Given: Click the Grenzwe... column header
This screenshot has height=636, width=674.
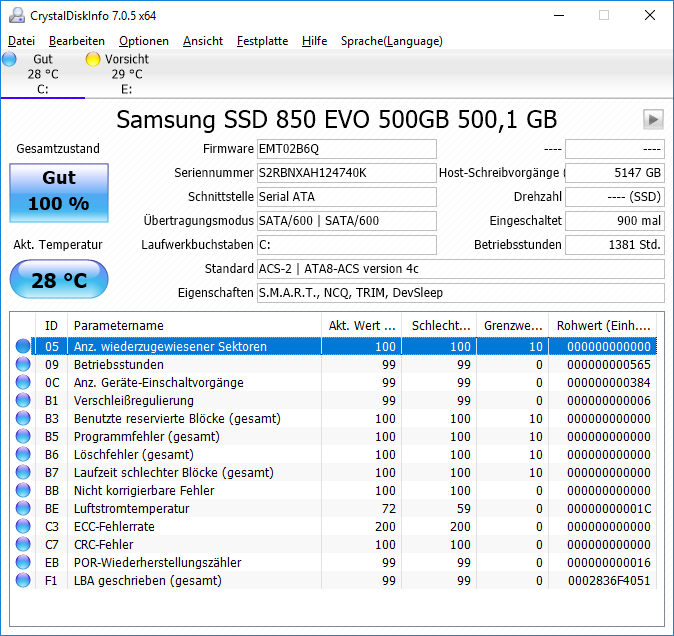Looking at the screenshot, I should click(x=512, y=325).
